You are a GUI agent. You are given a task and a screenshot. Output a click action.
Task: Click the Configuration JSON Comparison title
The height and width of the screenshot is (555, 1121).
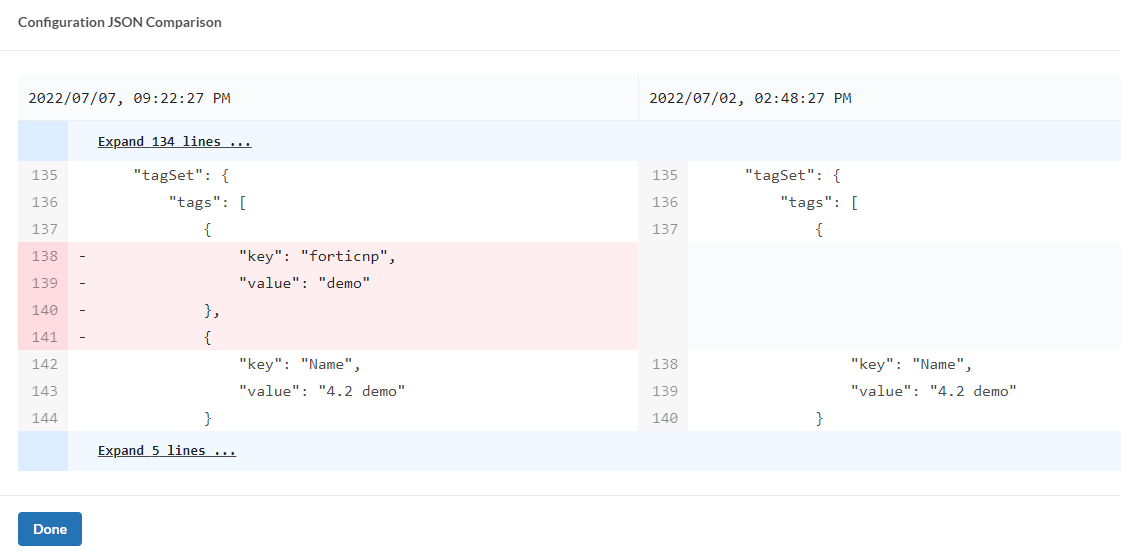120,22
